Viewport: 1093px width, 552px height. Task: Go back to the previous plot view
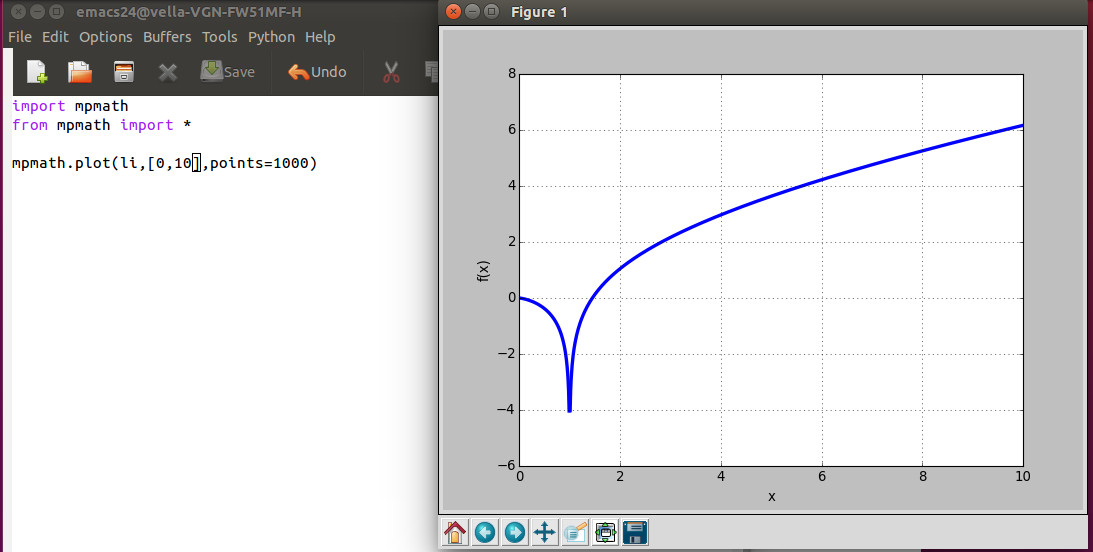(485, 532)
